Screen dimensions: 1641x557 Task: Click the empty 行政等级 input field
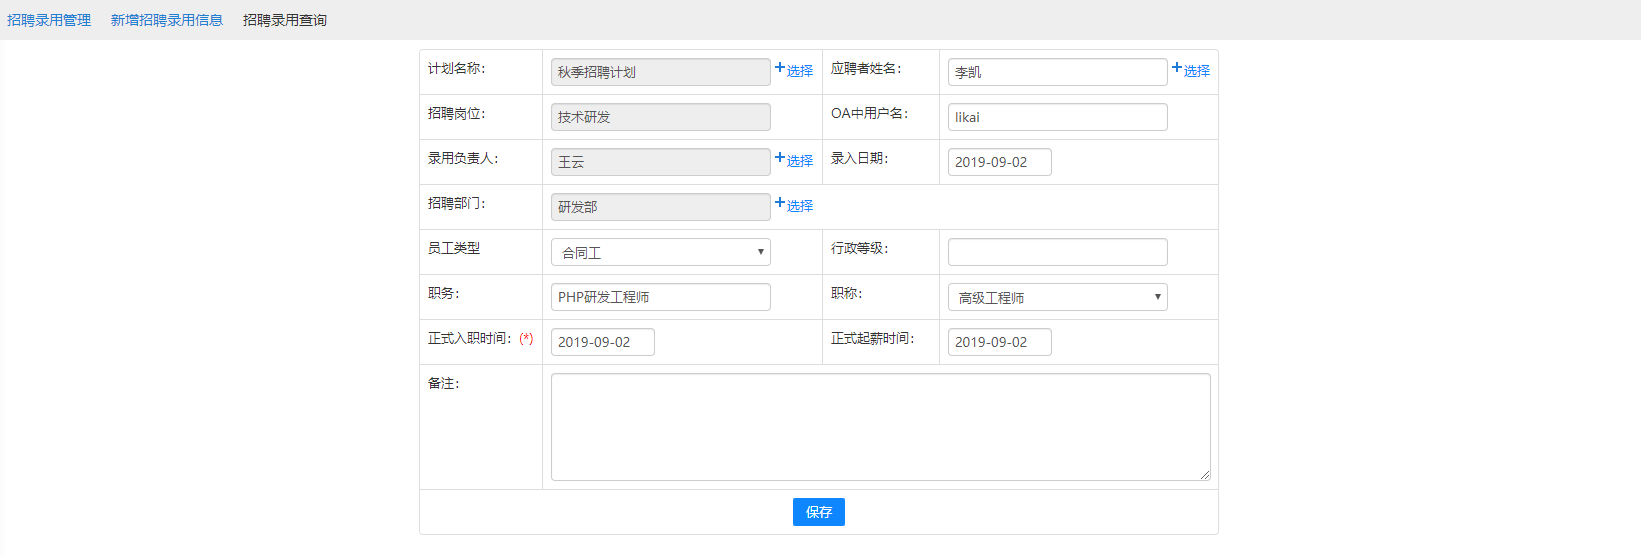click(1057, 252)
